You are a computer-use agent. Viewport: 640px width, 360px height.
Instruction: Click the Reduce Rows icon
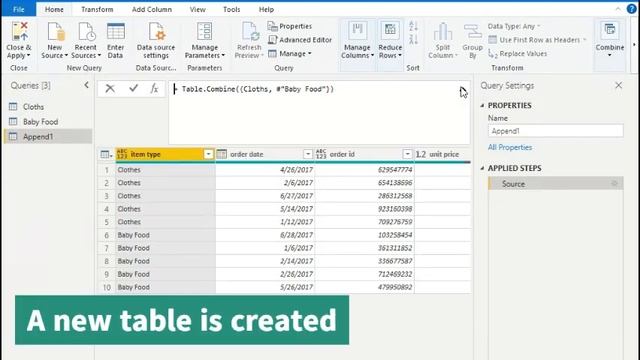390,31
